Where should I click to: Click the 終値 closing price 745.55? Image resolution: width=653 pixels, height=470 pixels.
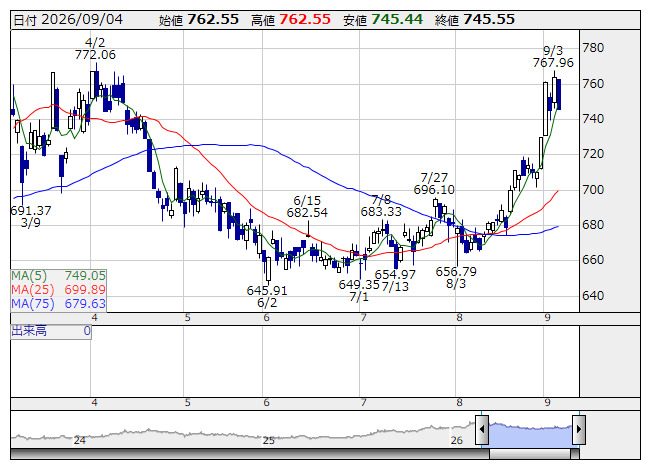click(489, 20)
